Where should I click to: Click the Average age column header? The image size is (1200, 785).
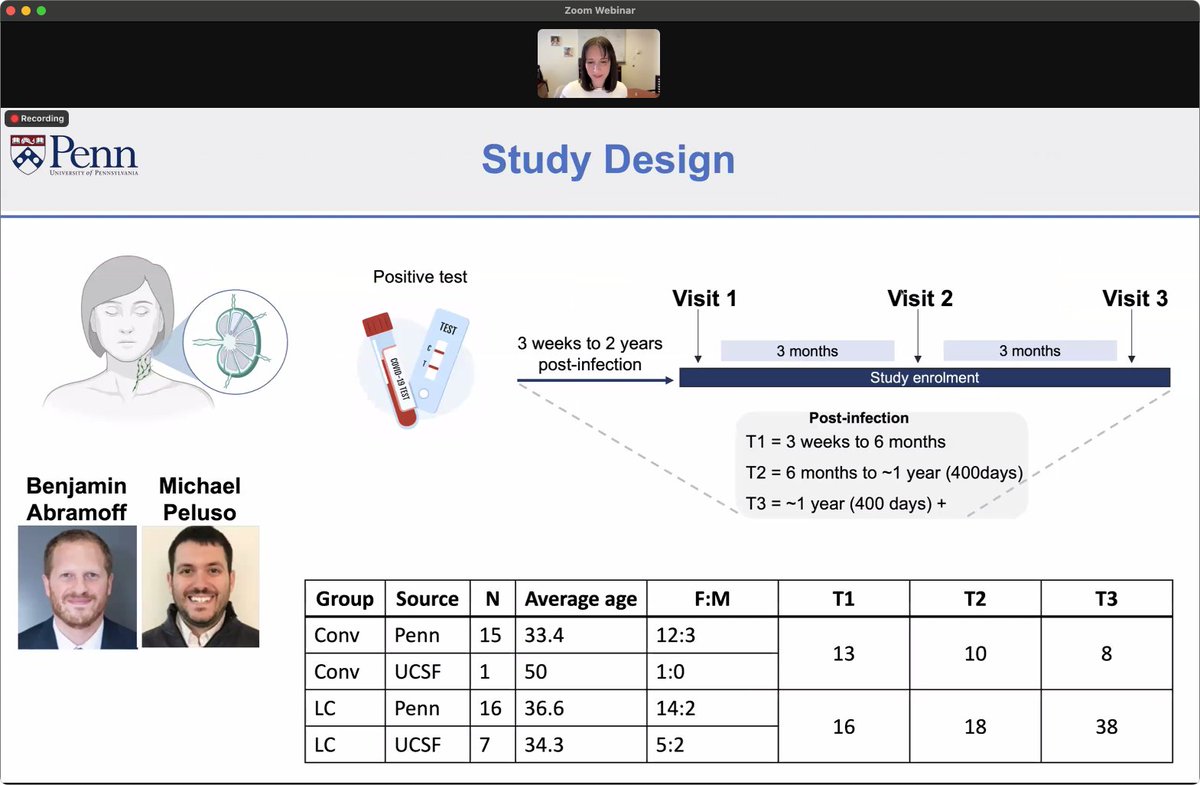click(581, 599)
